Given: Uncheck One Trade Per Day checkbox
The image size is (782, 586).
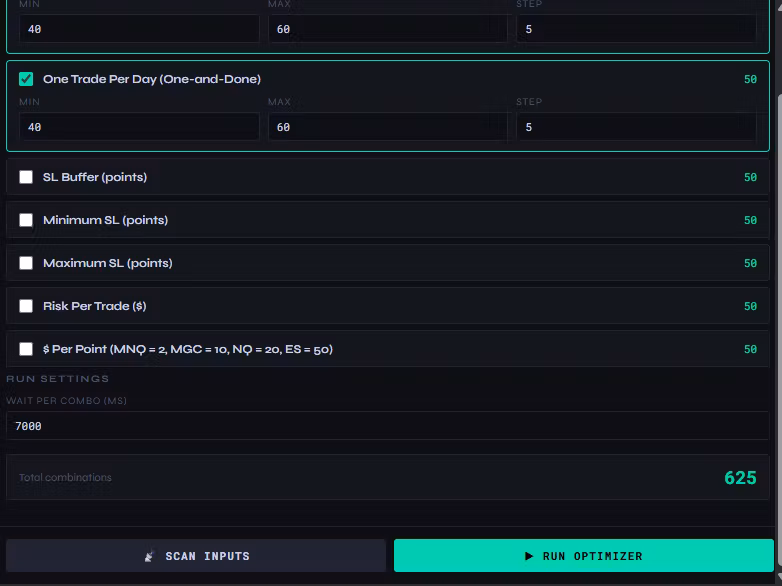Looking at the screenshot, I should pyautogui.click(x=26, y=79).
